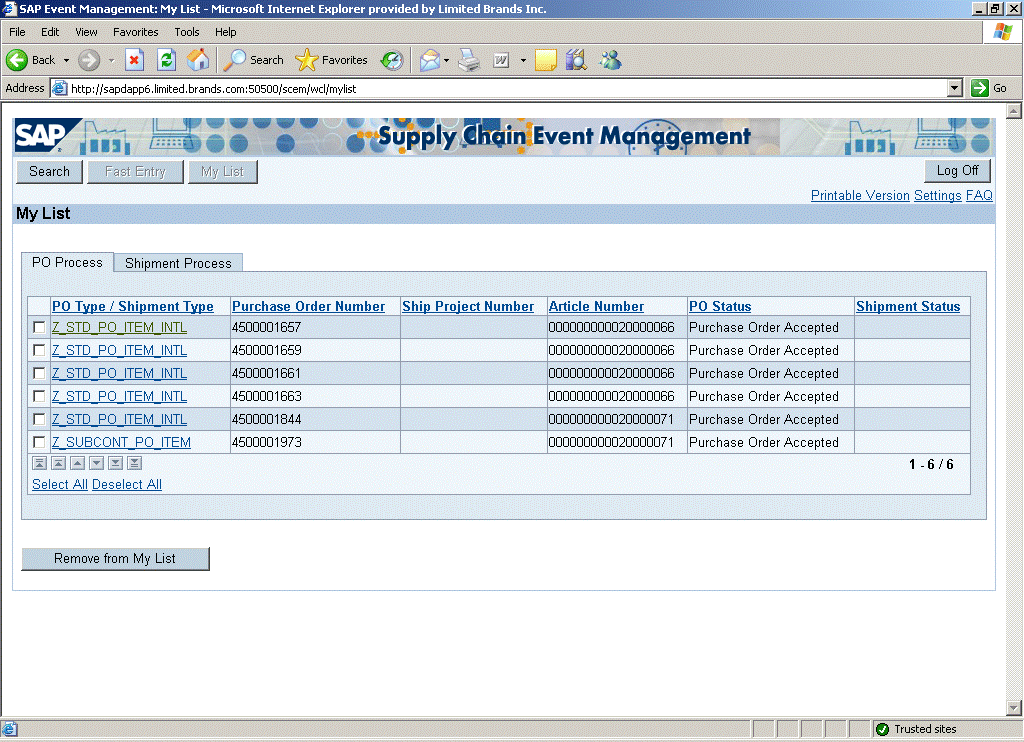1024x742 pixels.
Task: Sort by Purchase Order Number column header
Action: click(308, 306)
